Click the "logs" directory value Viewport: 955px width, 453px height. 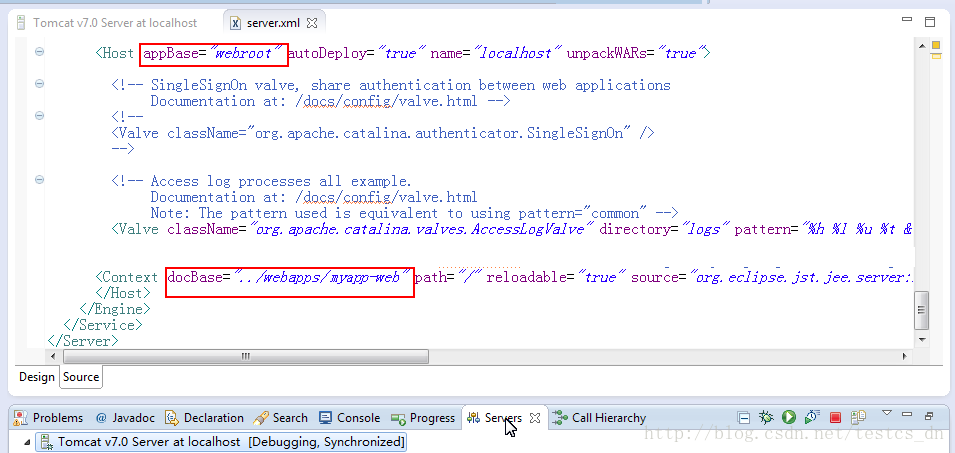pos(705,230)
